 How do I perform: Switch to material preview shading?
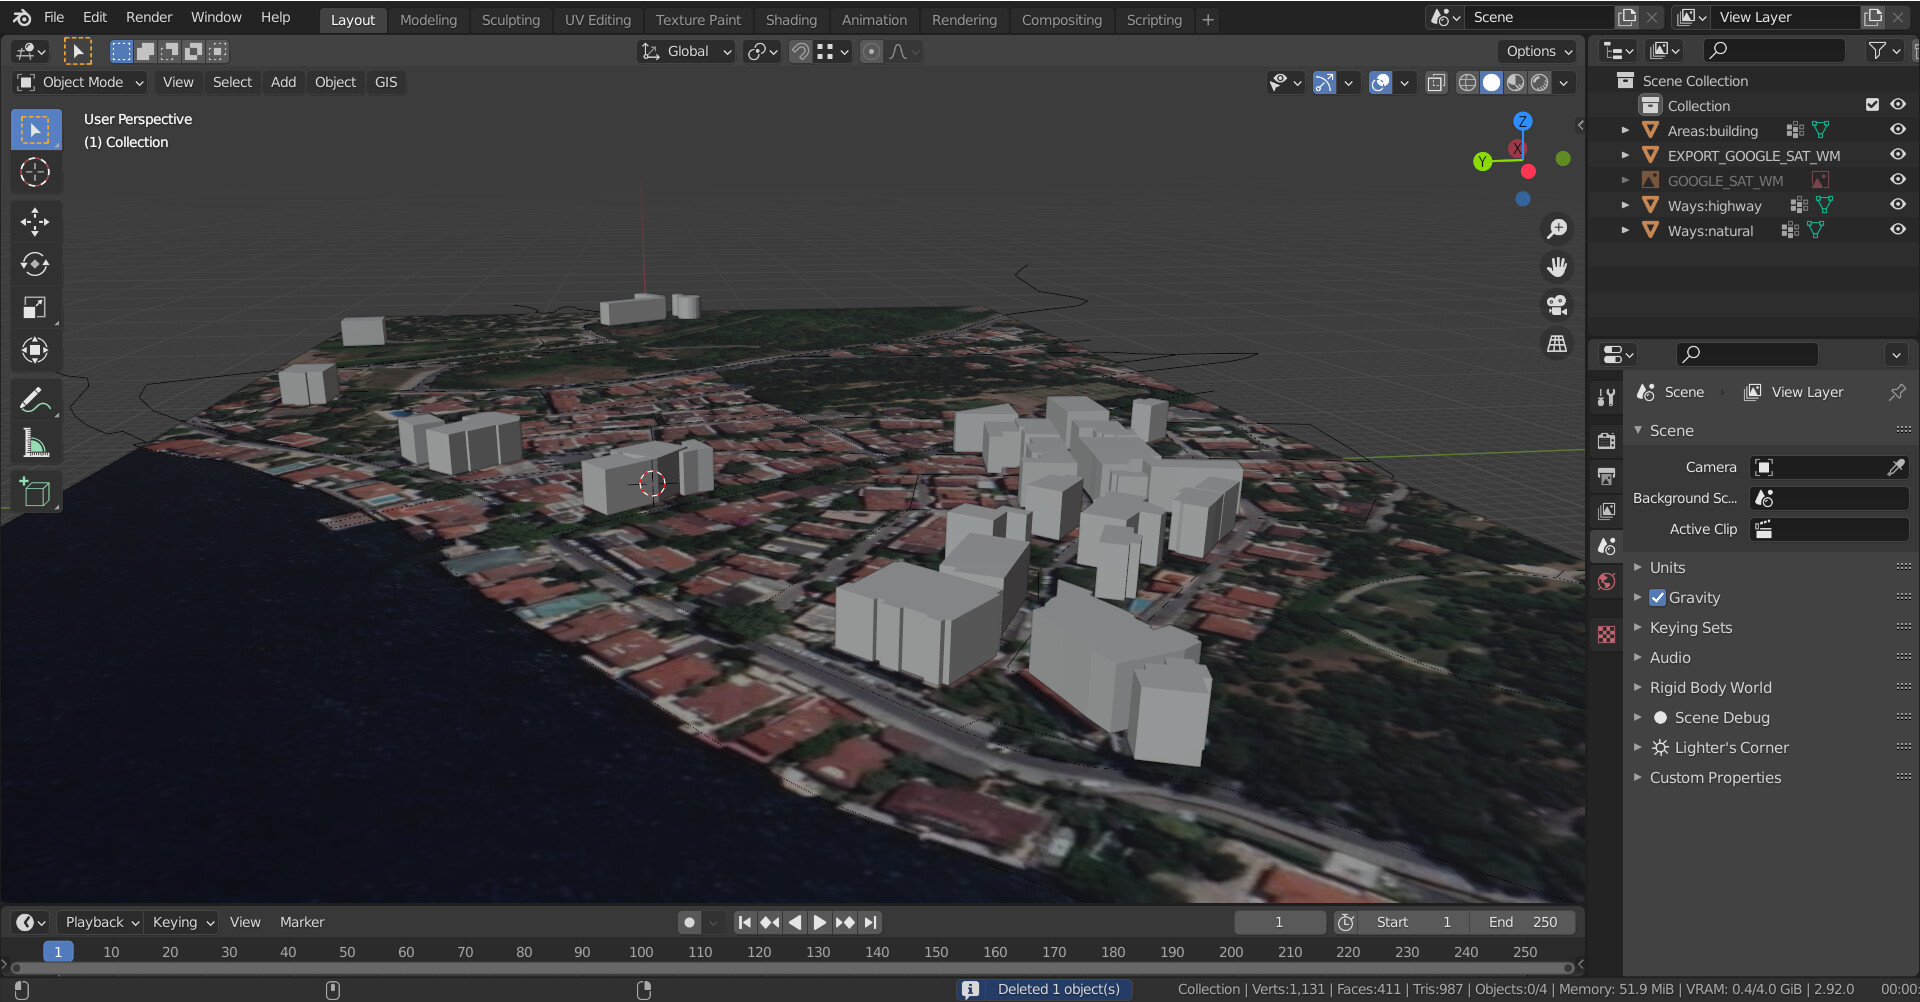click(x=1516, y=82)
